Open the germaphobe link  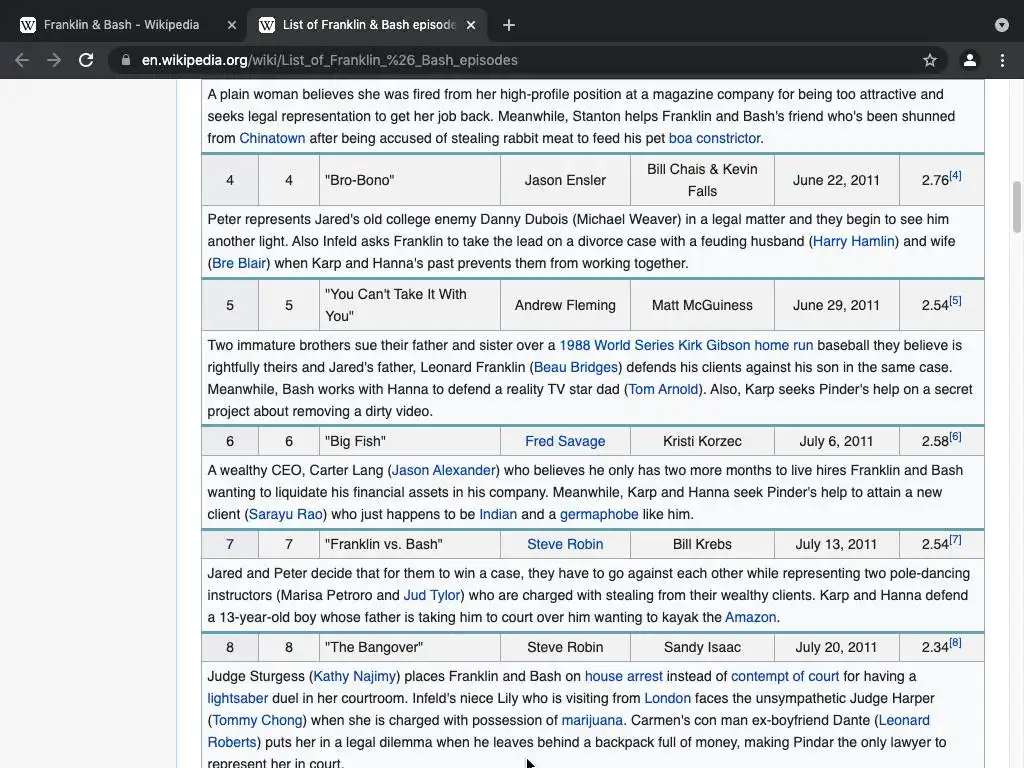point(599,515)
